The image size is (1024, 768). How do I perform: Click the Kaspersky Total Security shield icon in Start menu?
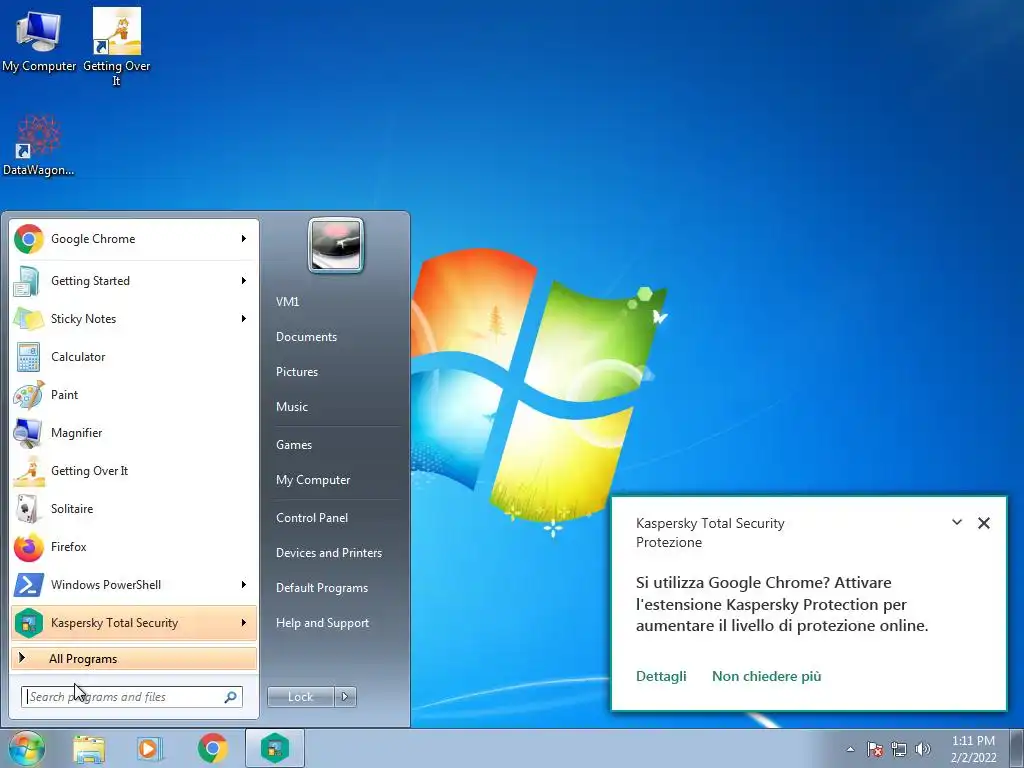coord(29,623)
